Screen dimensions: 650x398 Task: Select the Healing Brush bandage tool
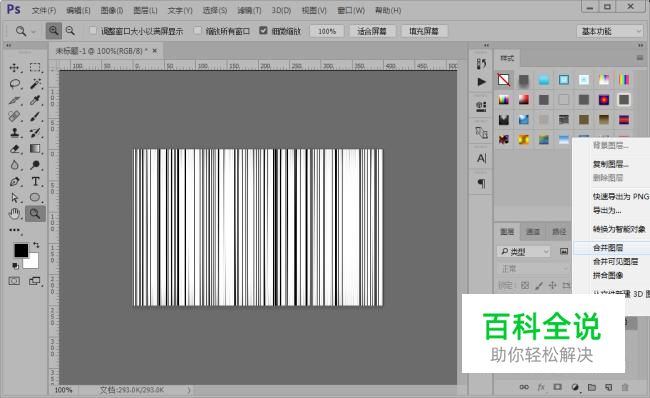coord(15,116)
